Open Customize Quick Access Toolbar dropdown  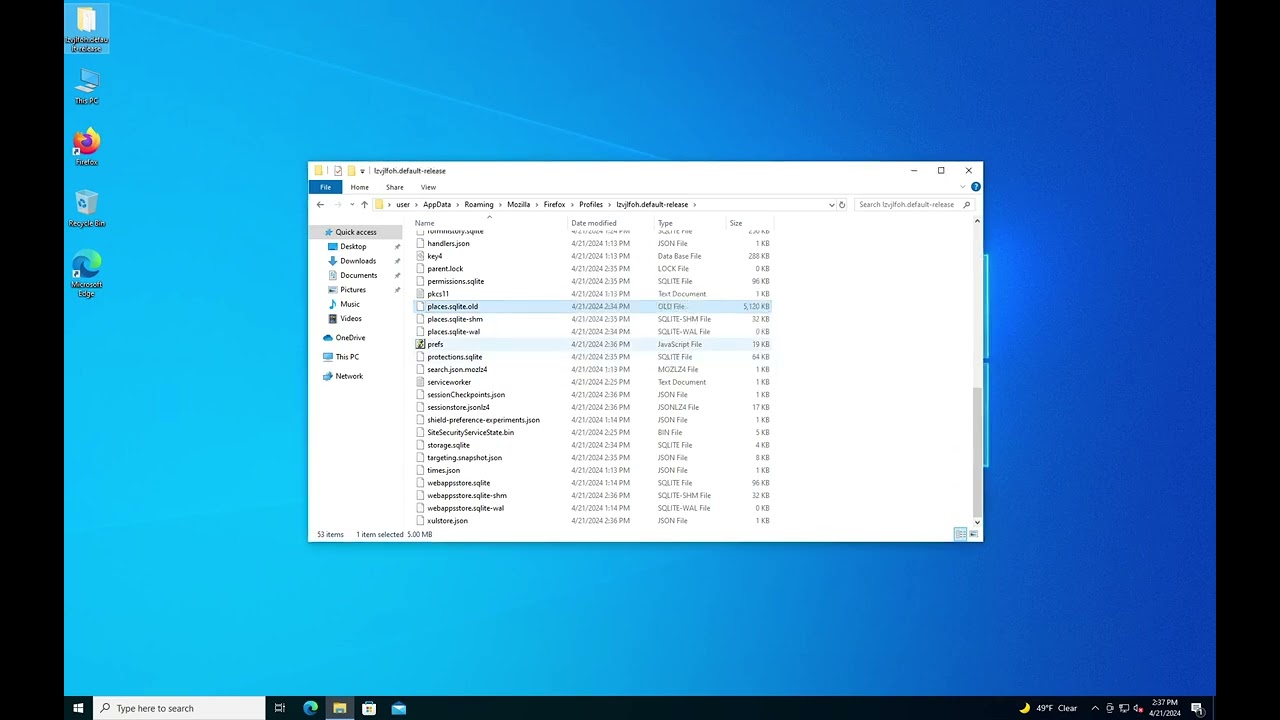(x=362, y=171)
